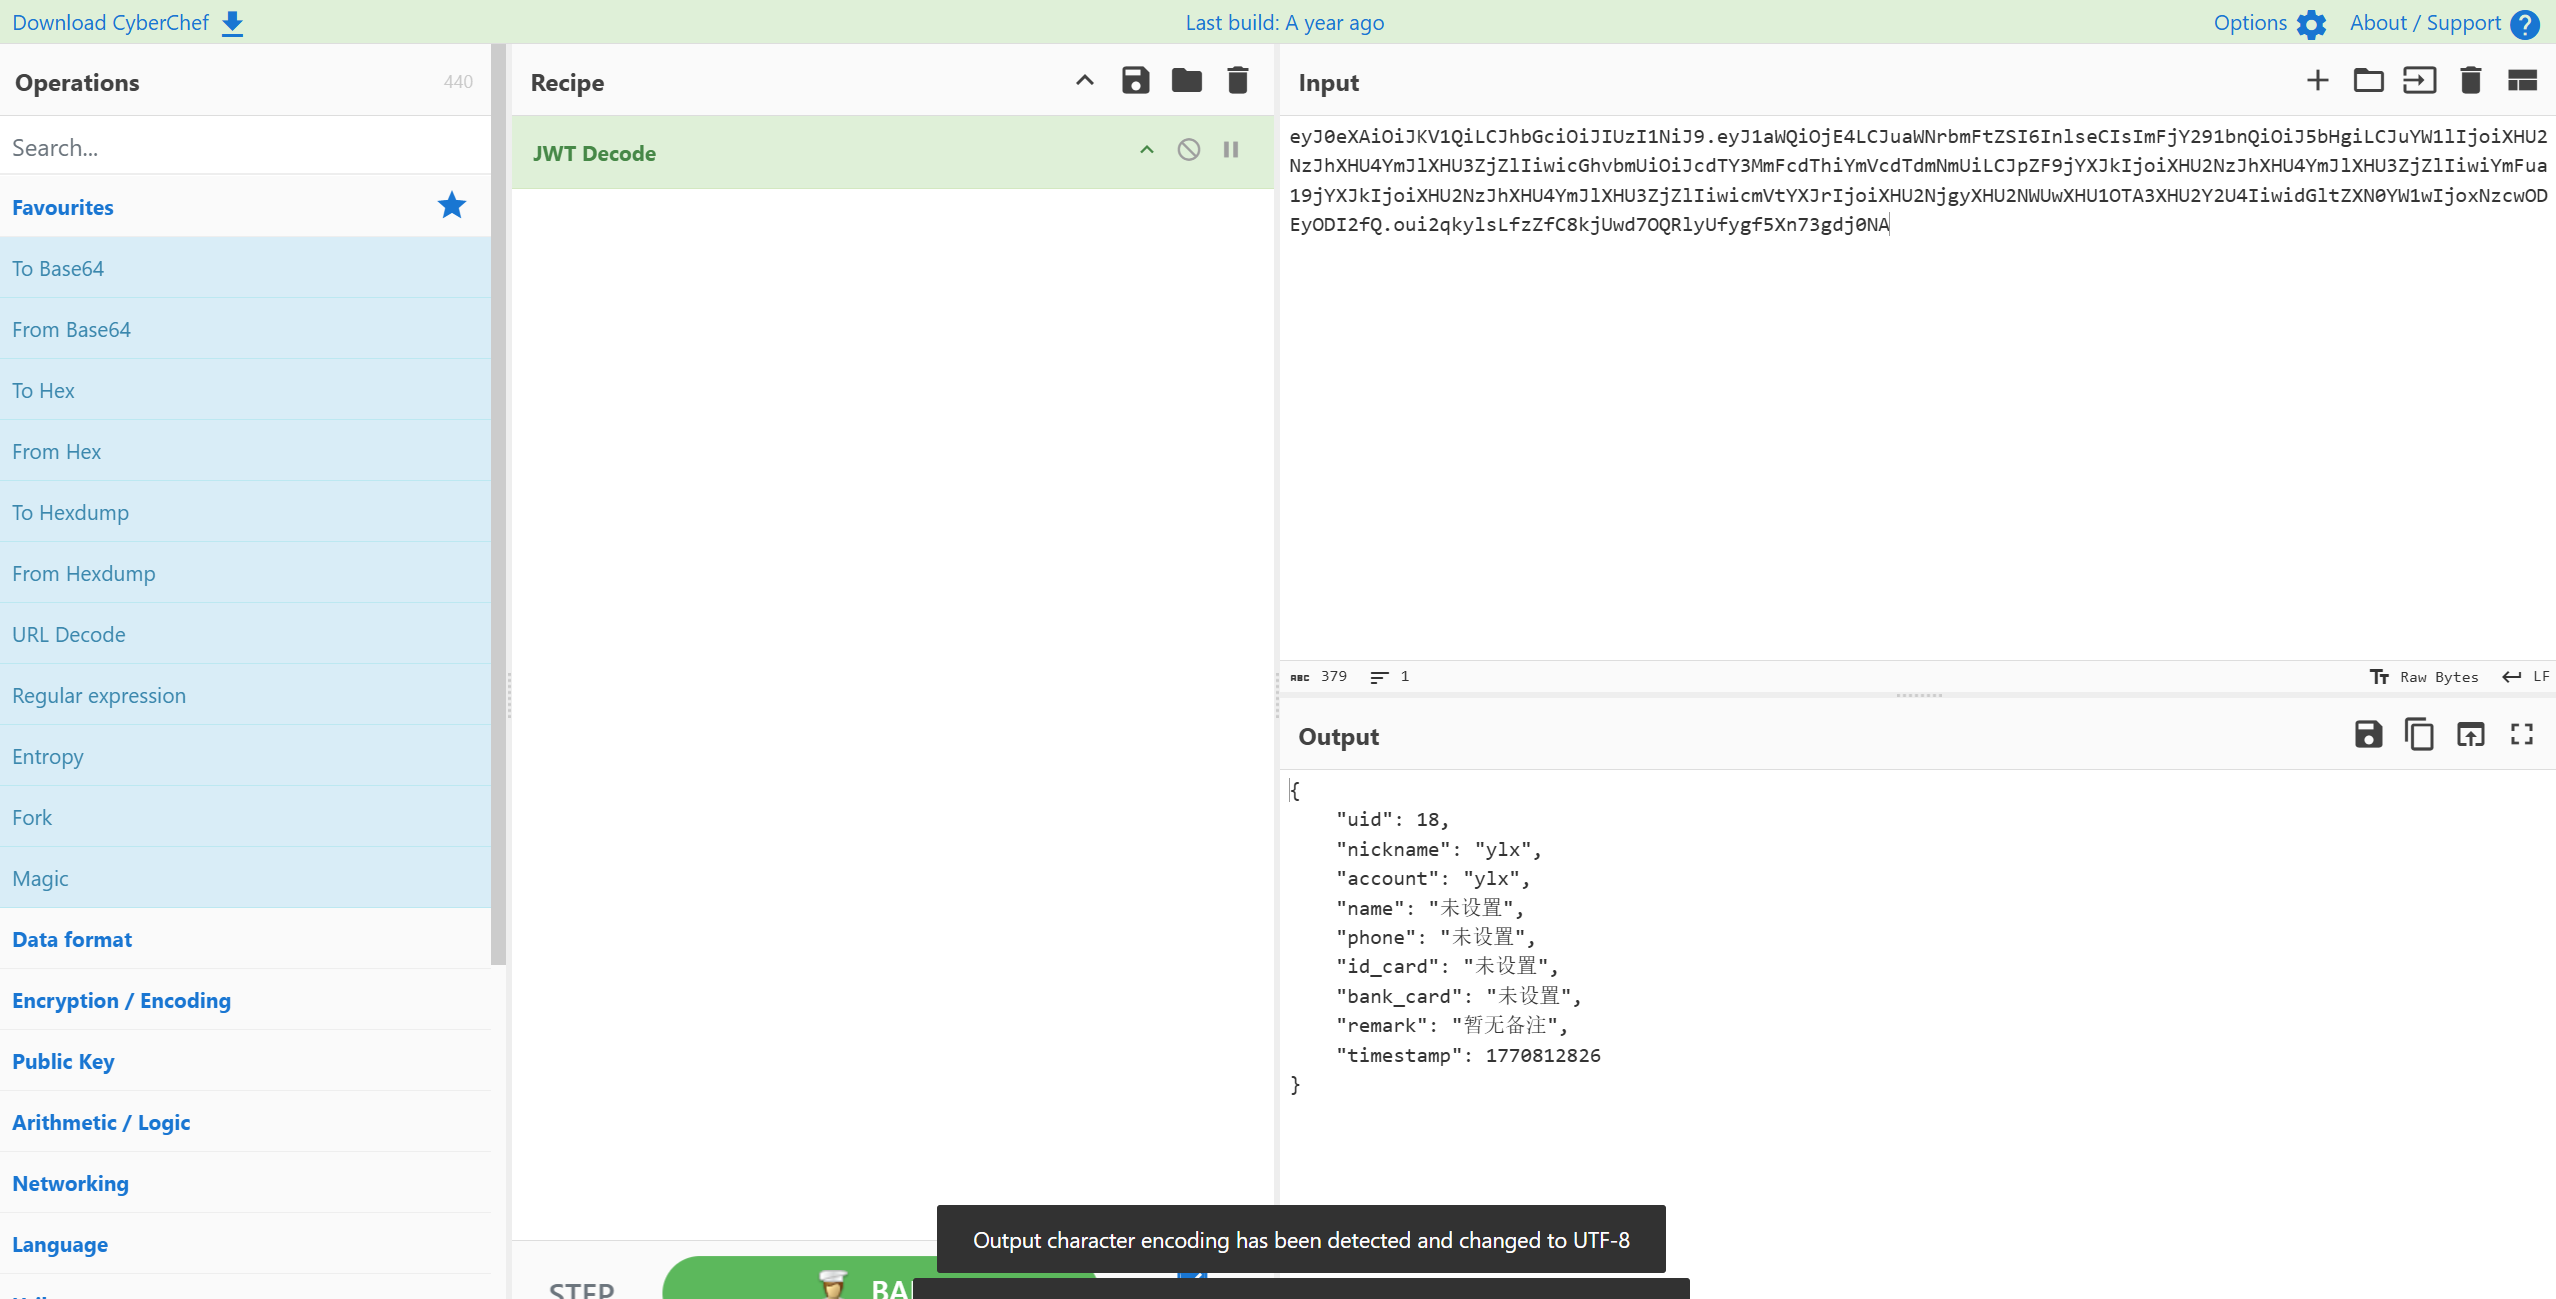
Task: Replace input with output
Action: click(x=2470, y=735)
